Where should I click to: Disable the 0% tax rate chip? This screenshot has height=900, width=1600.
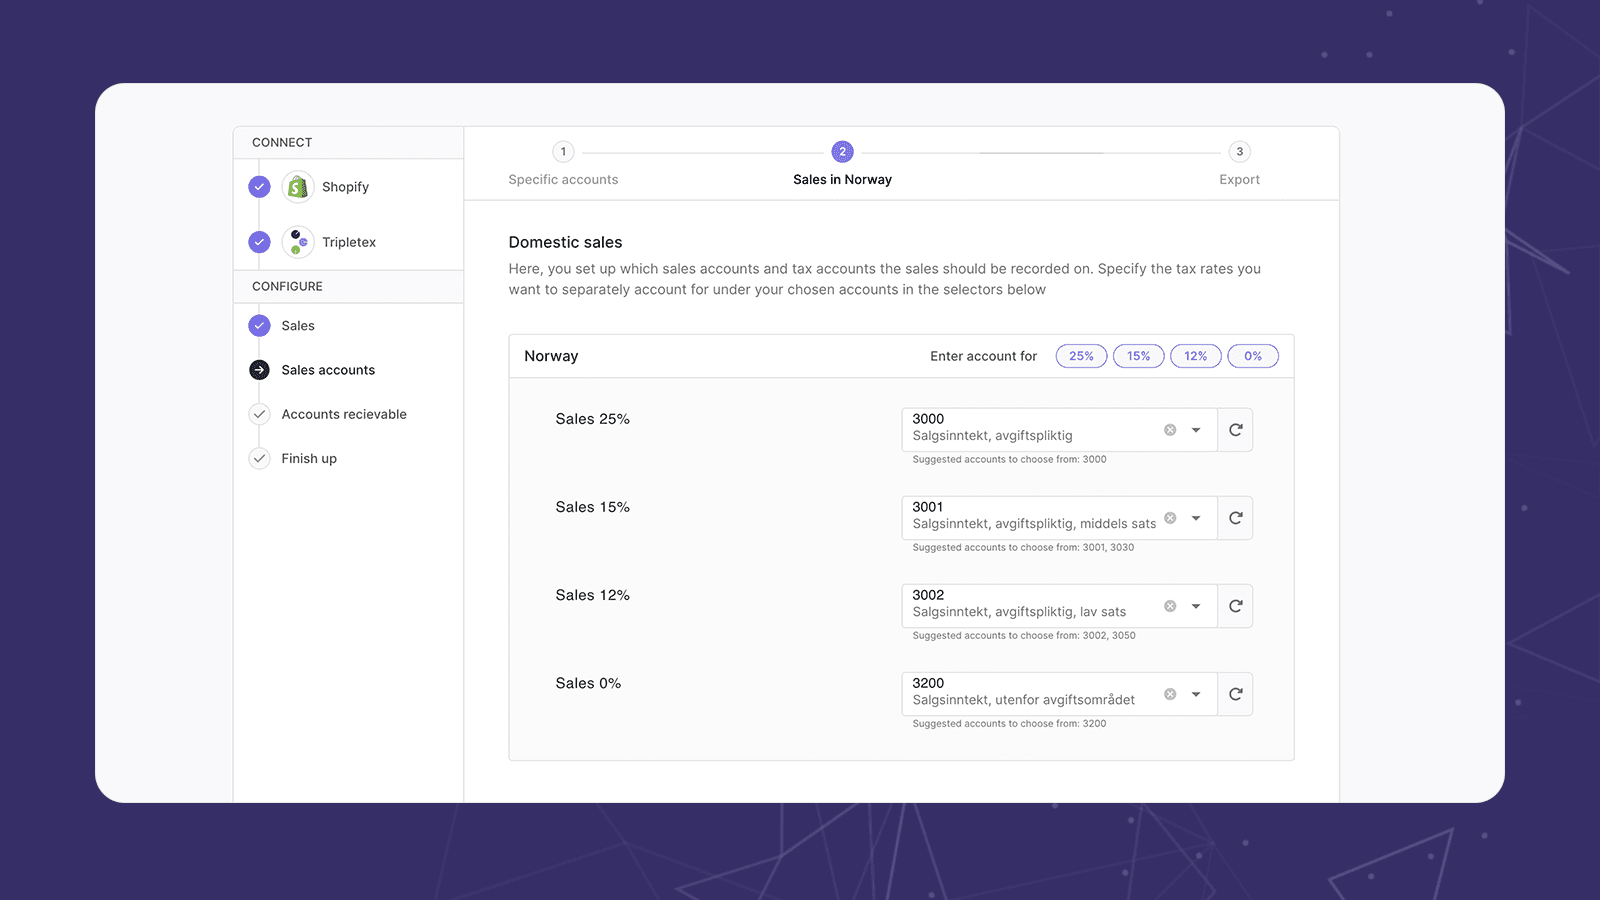pyautogui.click(x=1252, y=356)
